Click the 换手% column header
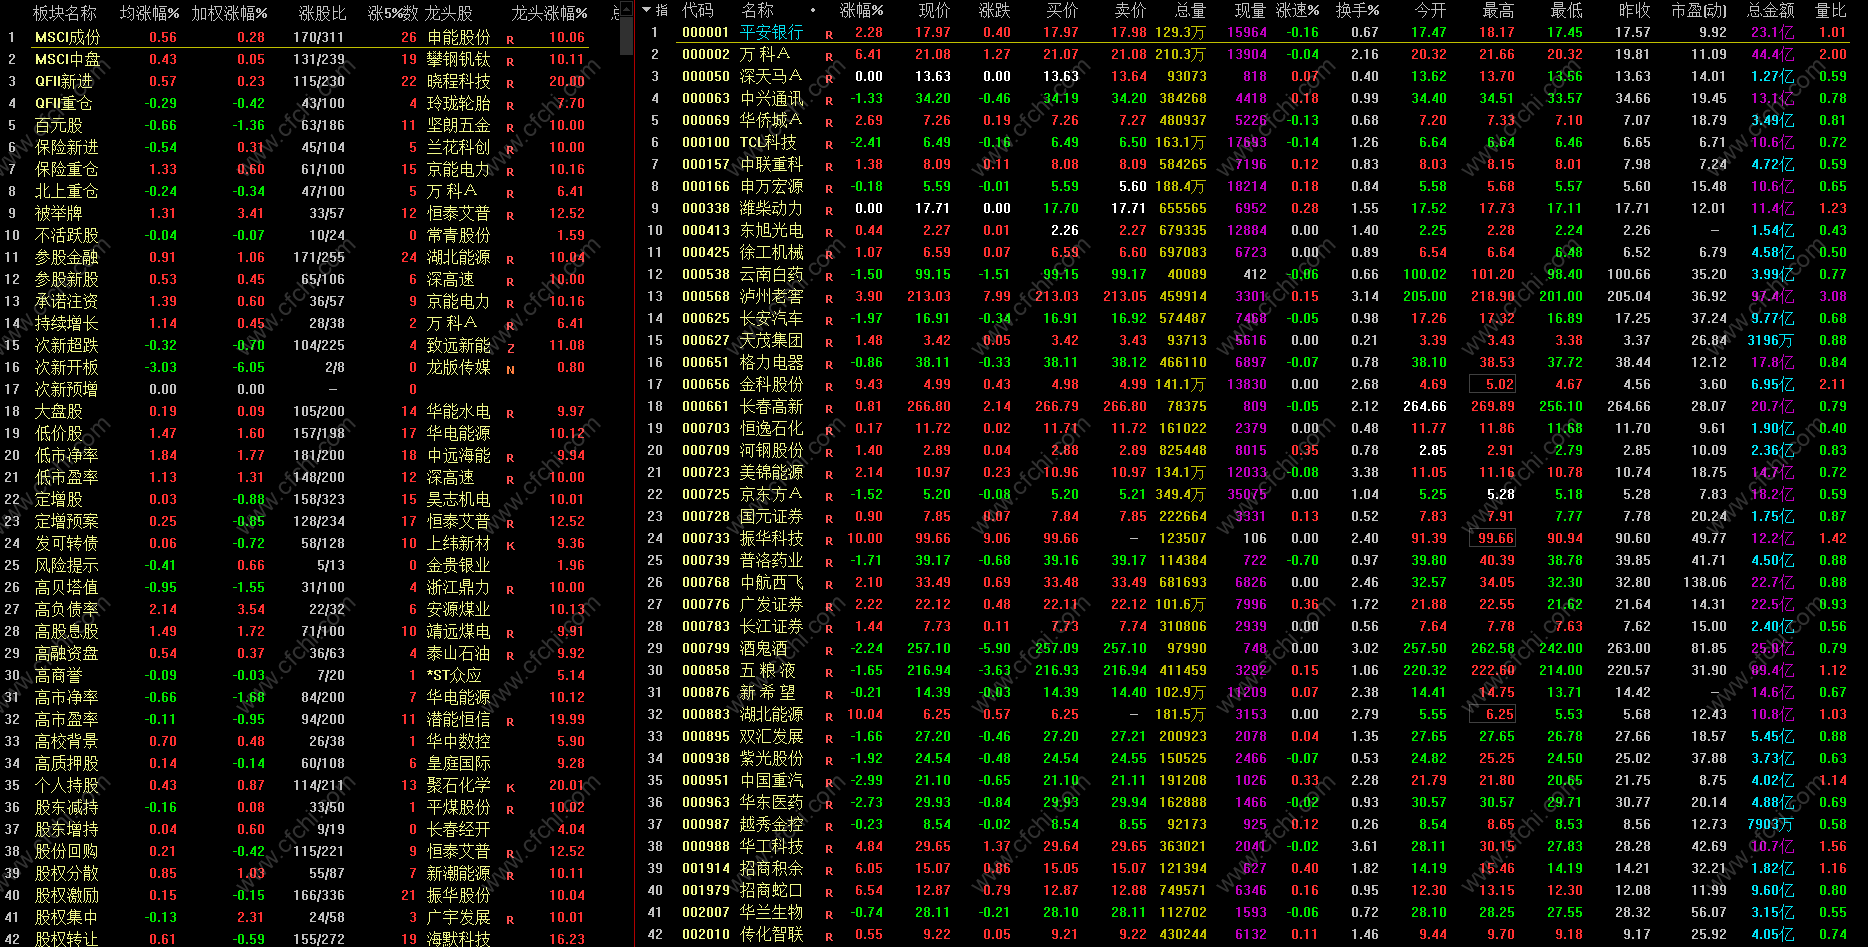The width and height of the screenshot is (1868, 947). pos(1358,10)
